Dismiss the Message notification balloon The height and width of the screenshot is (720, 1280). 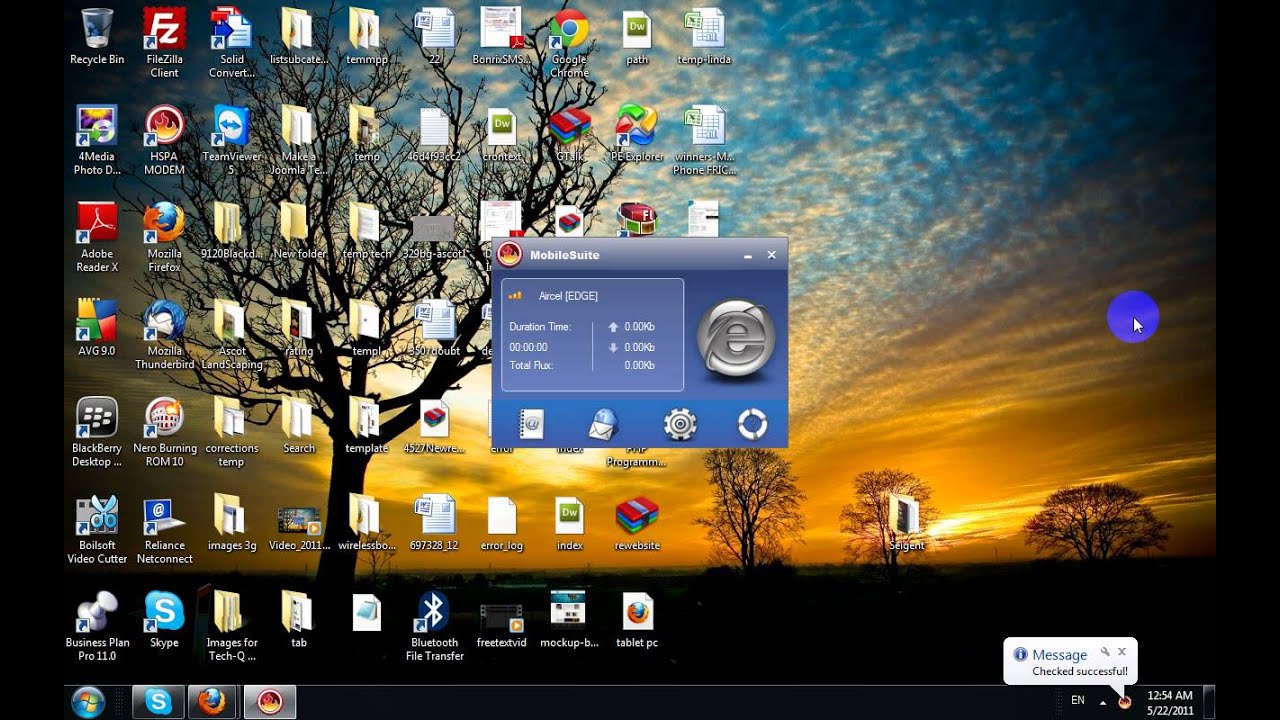1122,652
